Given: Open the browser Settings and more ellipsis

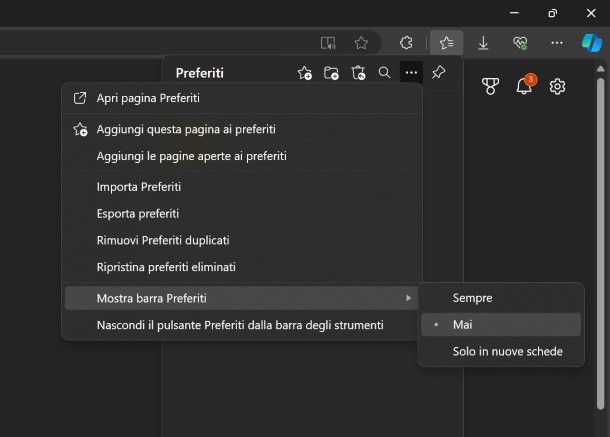Looking at the screenshot, I should point(557,43).
